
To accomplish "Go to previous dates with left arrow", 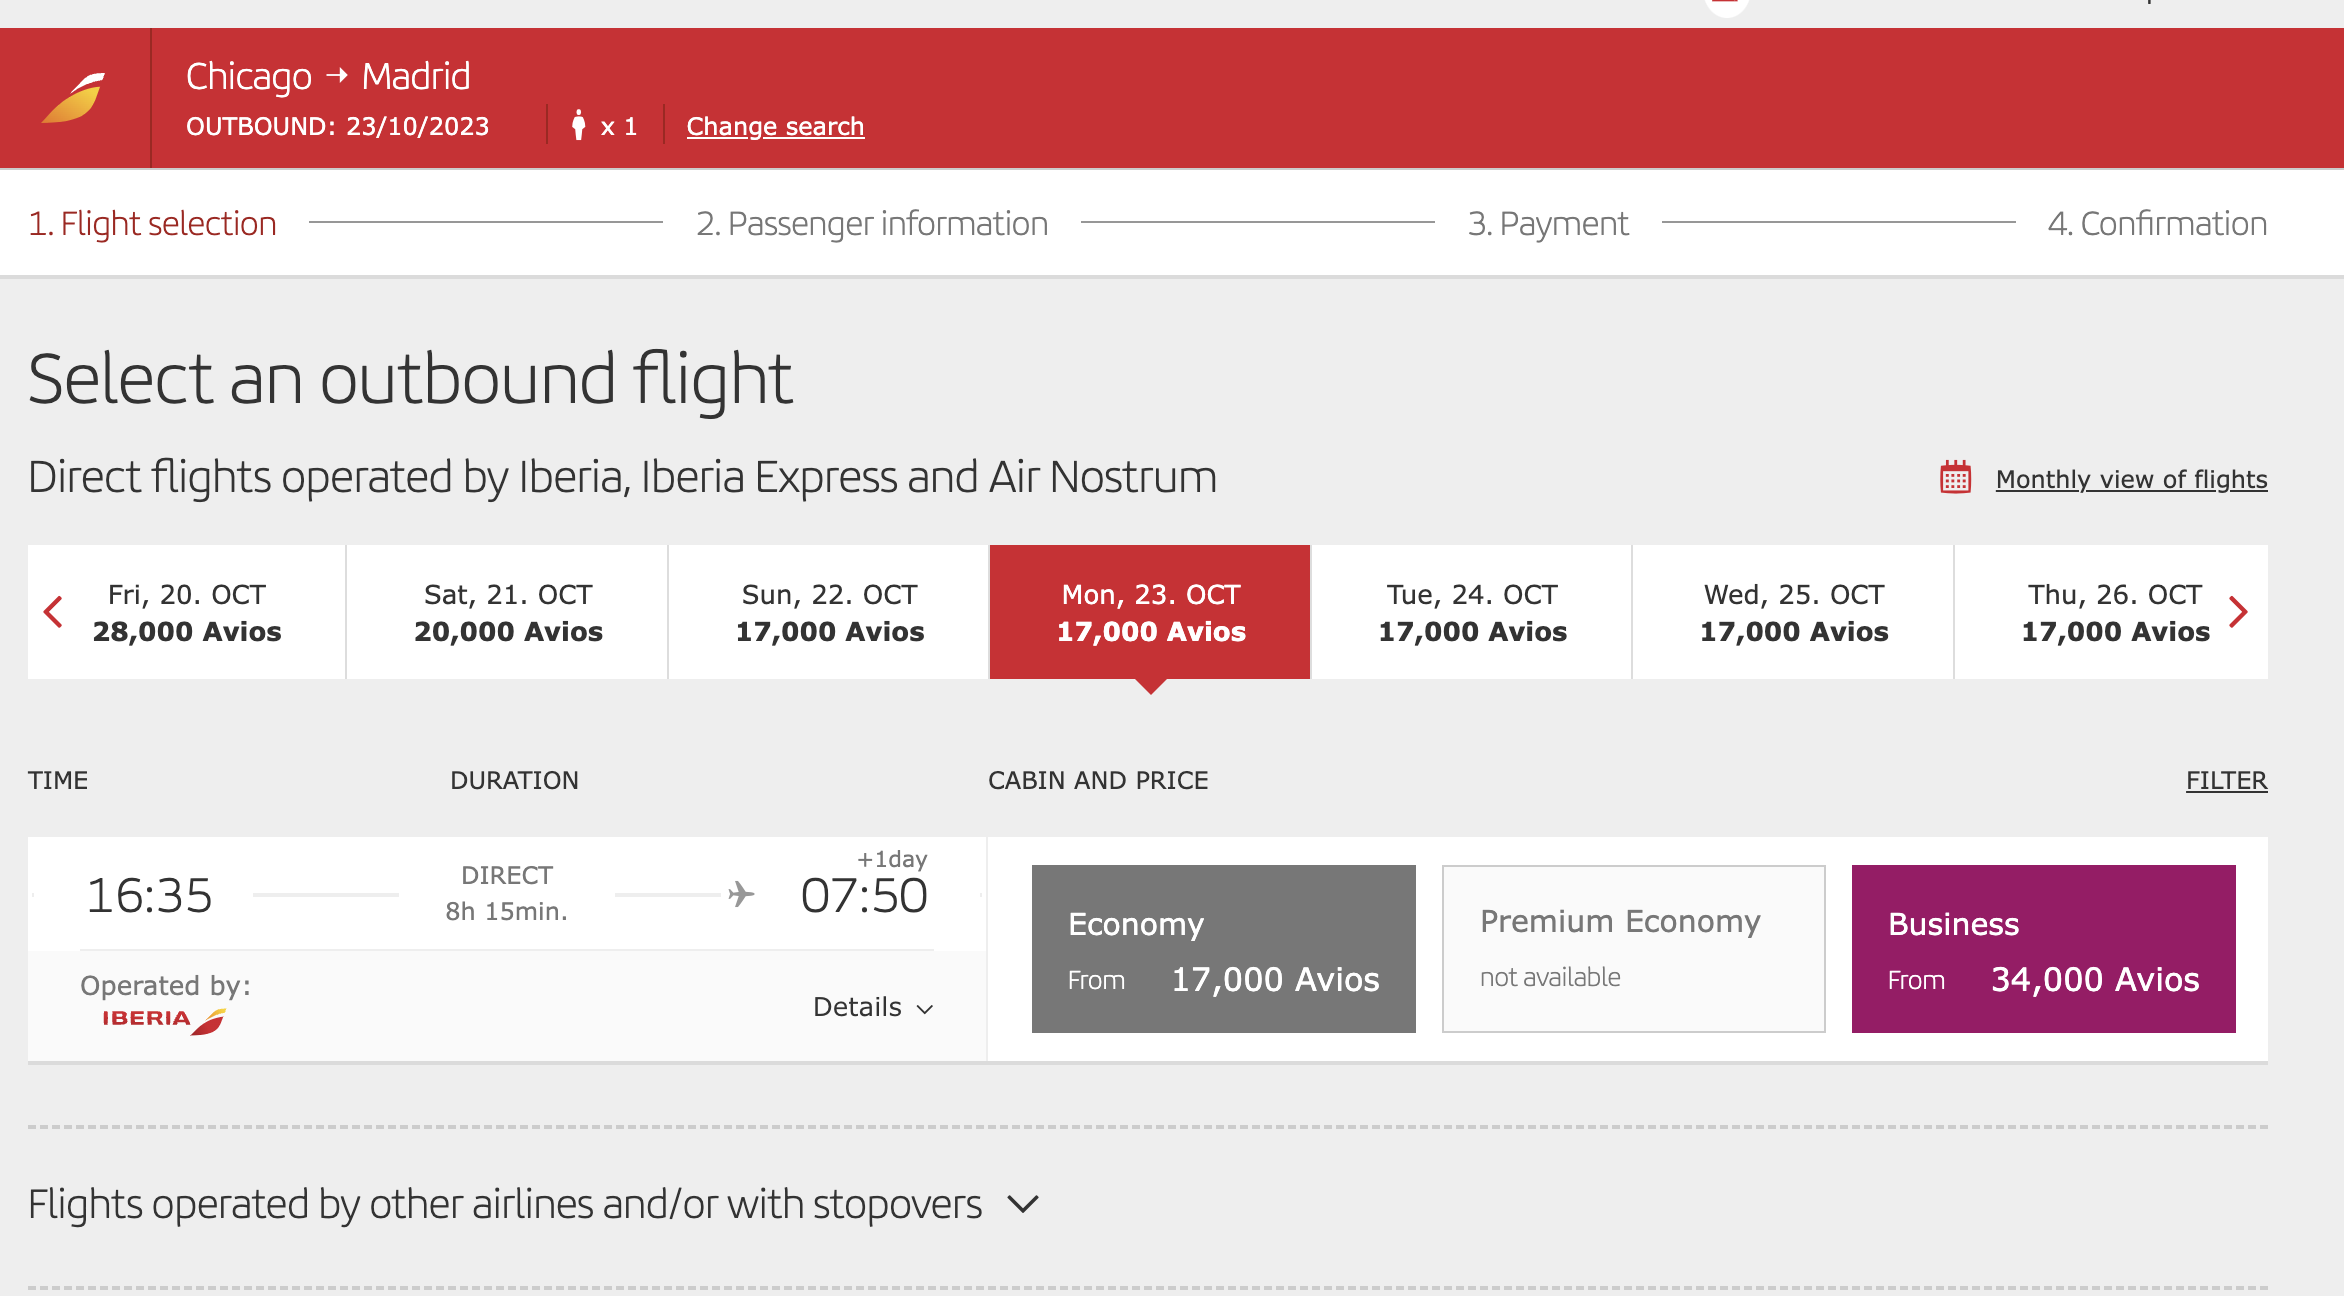I will pyautogui.click(x=54, y=612).
